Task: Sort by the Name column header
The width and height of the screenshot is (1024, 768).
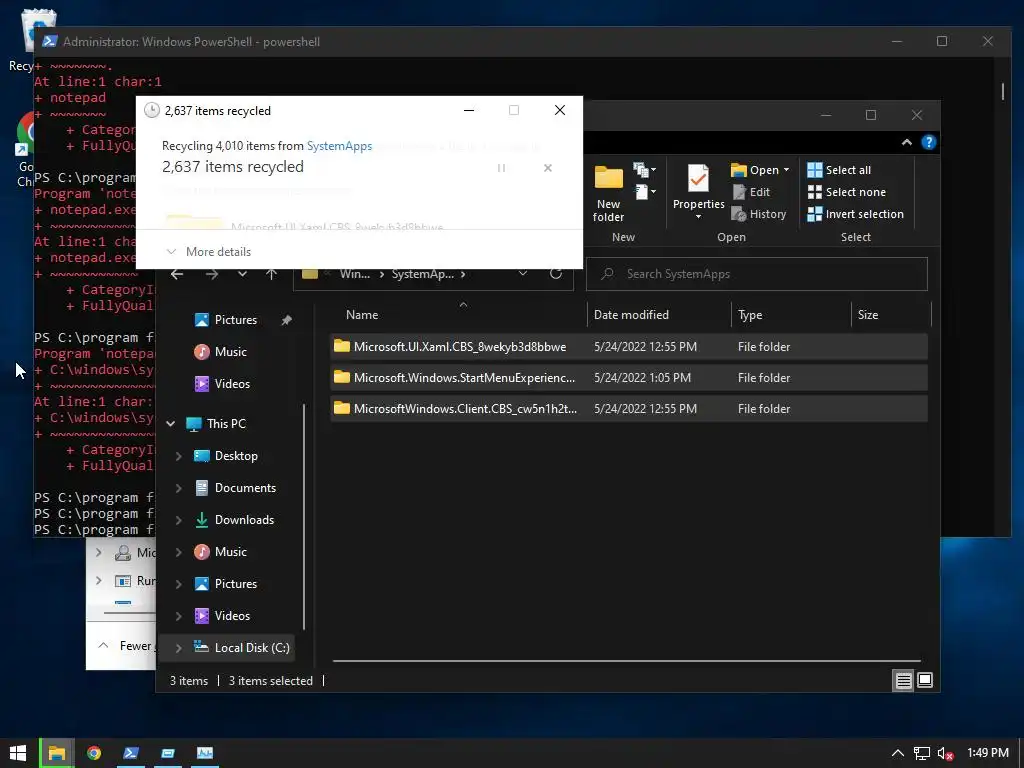Action: click(362, 315)
